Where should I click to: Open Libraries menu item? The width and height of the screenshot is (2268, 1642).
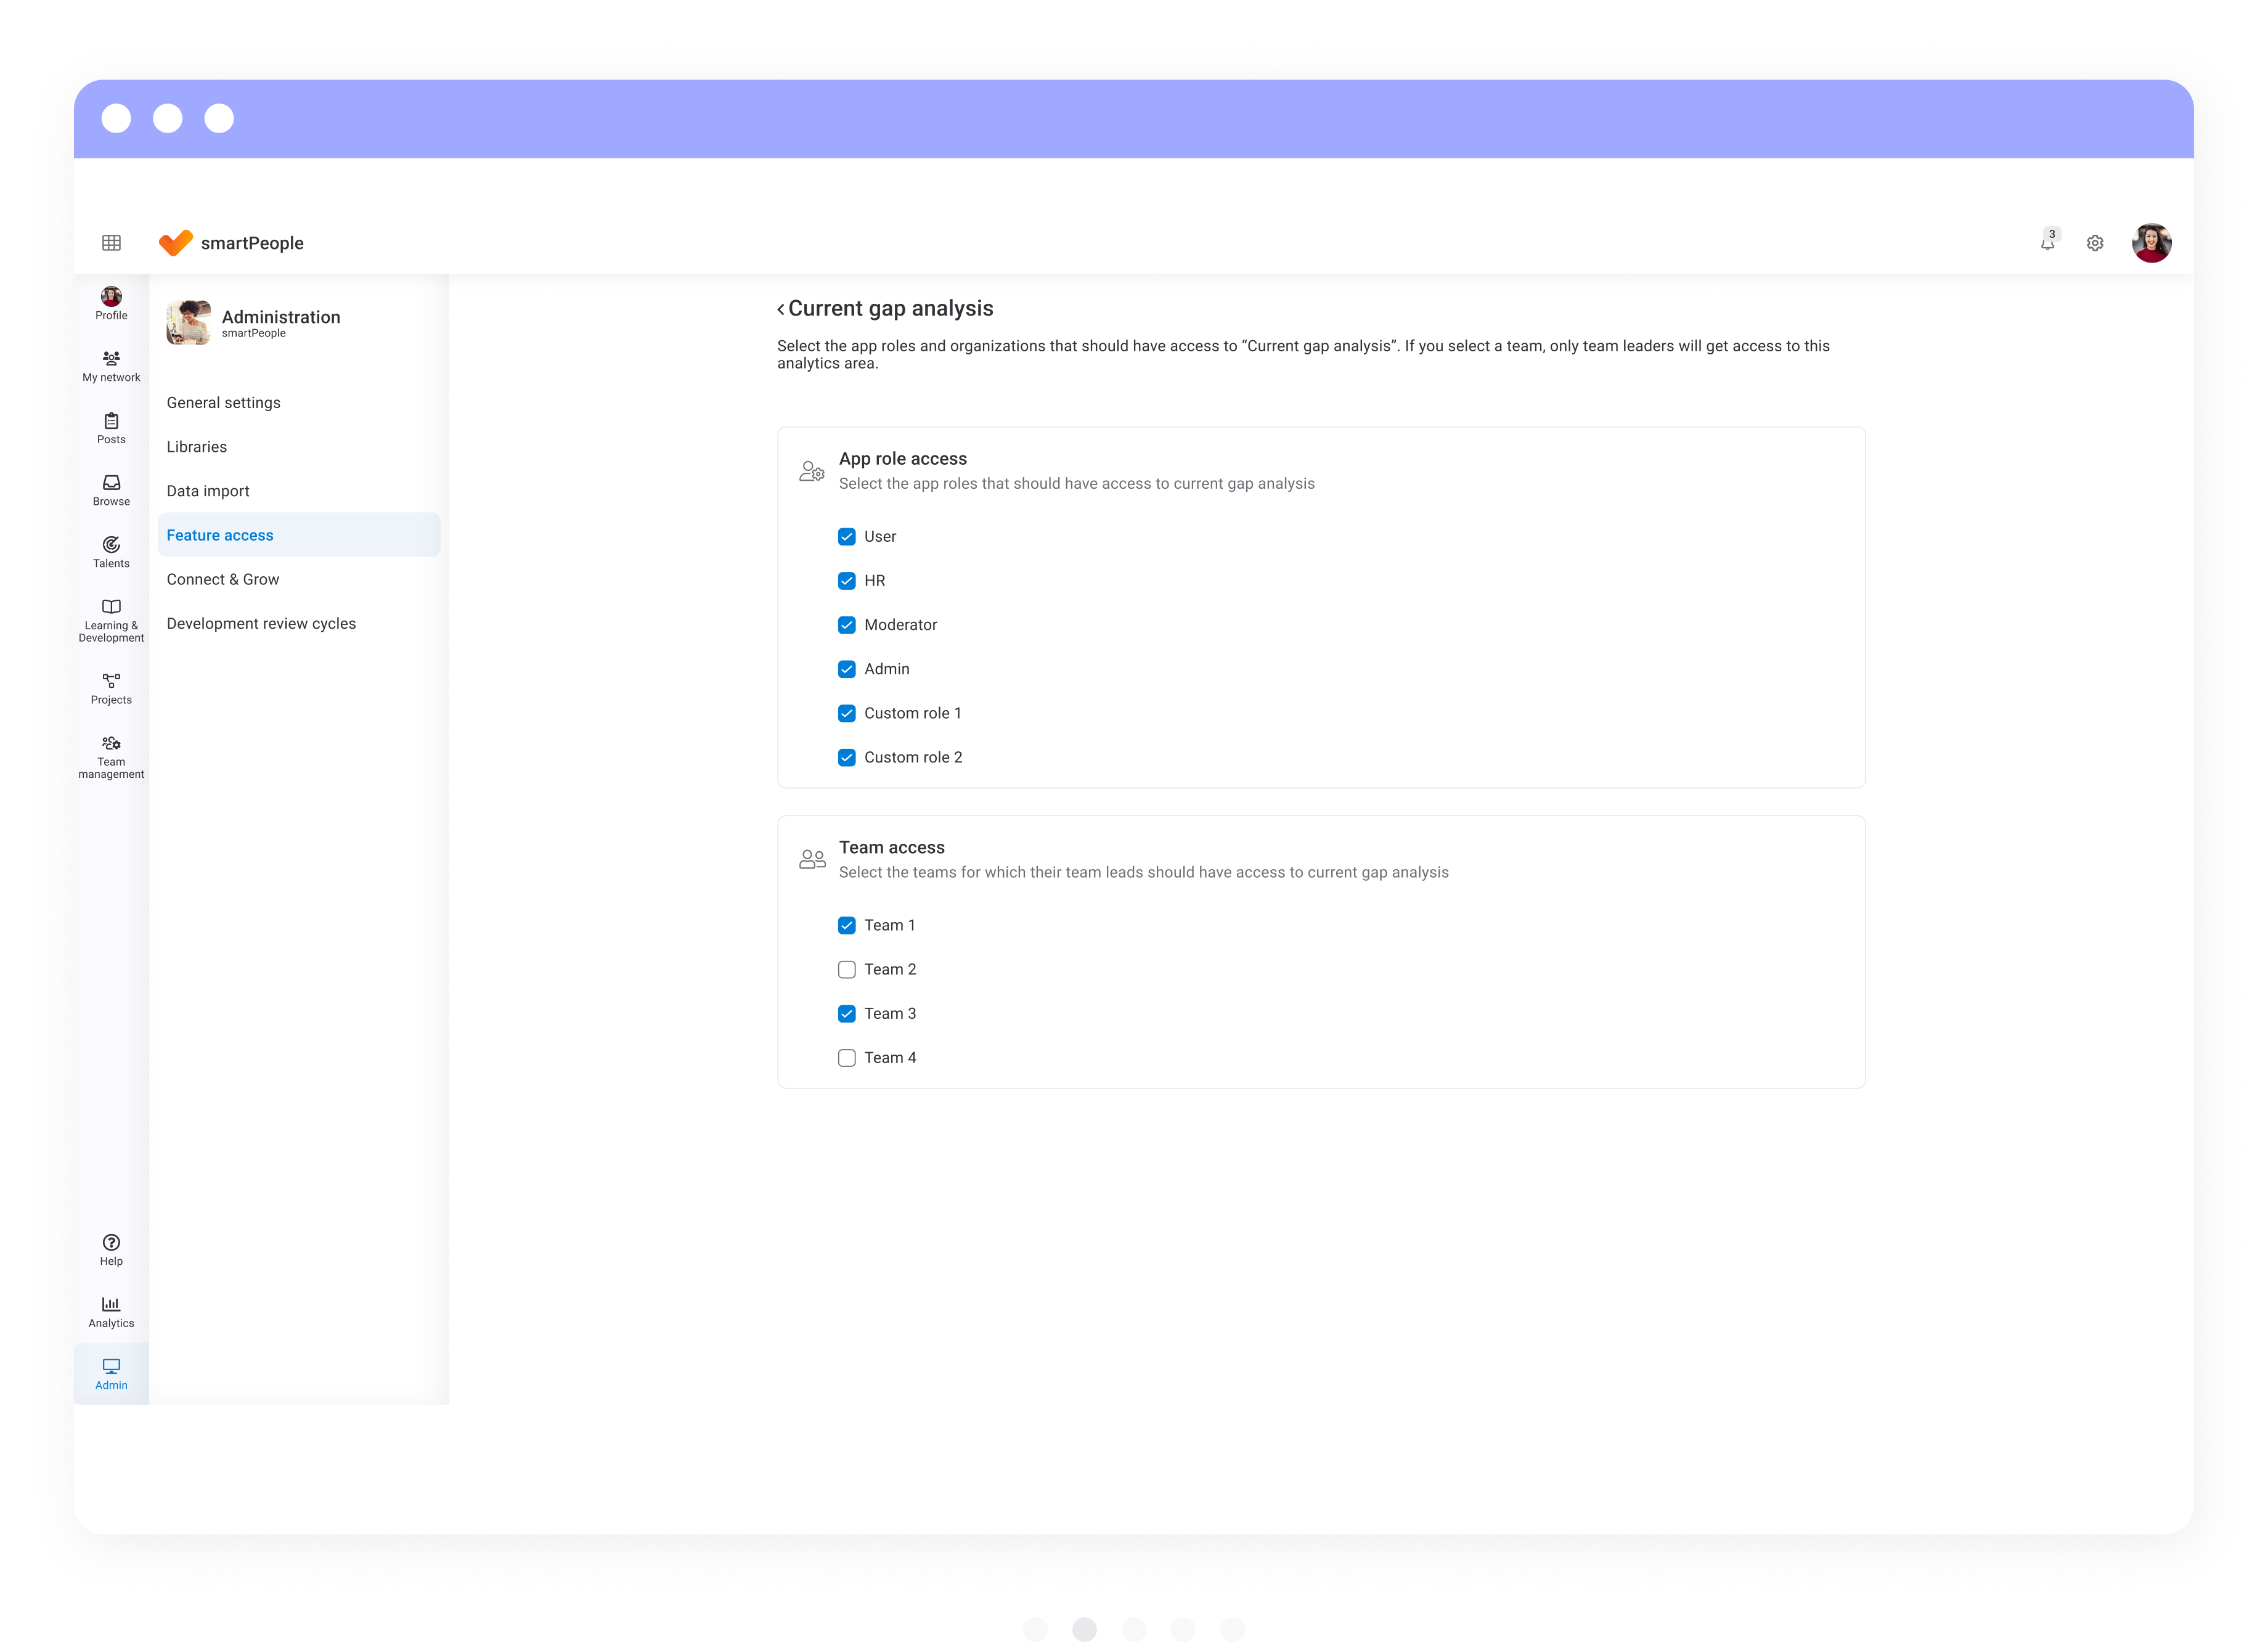[x=298, y=447]
